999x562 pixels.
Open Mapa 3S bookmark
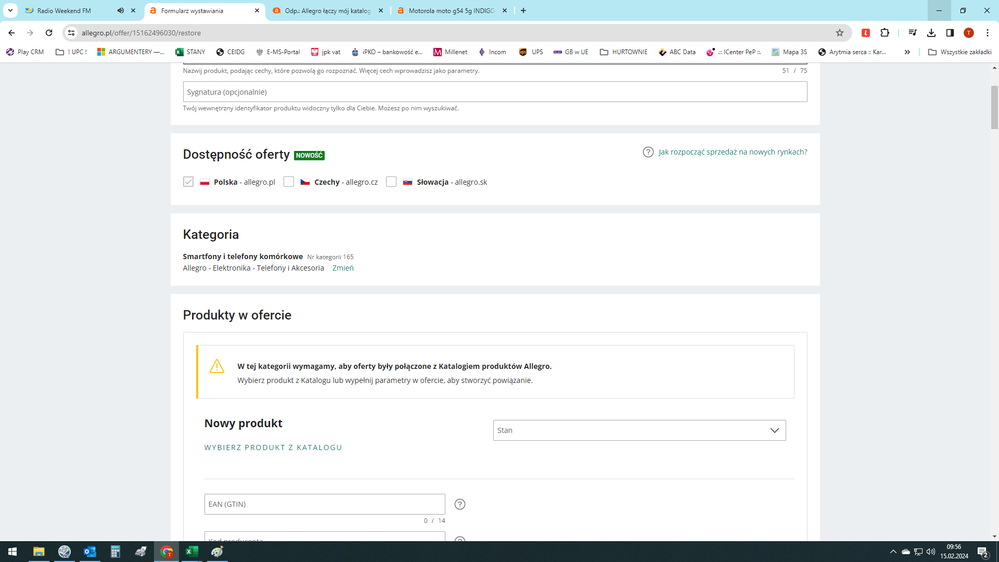click(789, 52)
